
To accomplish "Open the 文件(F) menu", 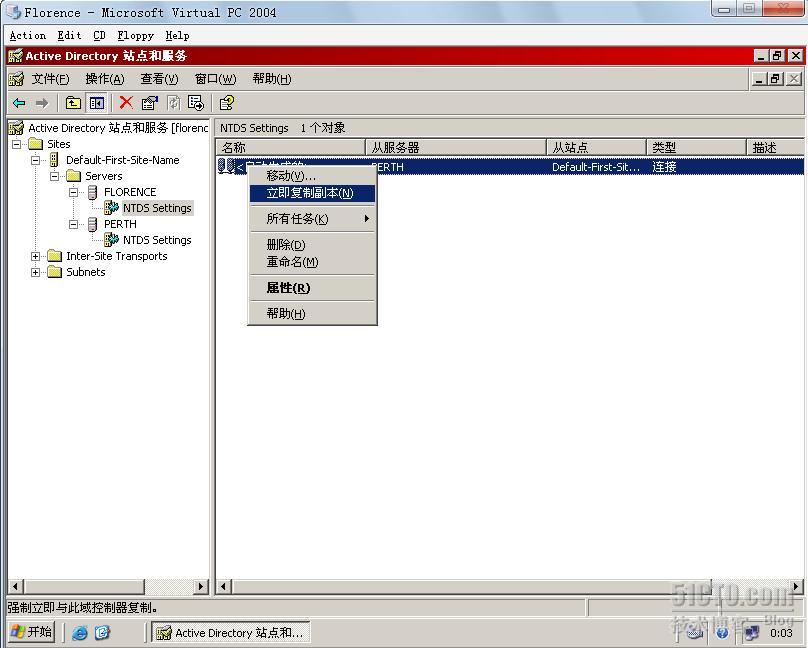I will 50,79.
